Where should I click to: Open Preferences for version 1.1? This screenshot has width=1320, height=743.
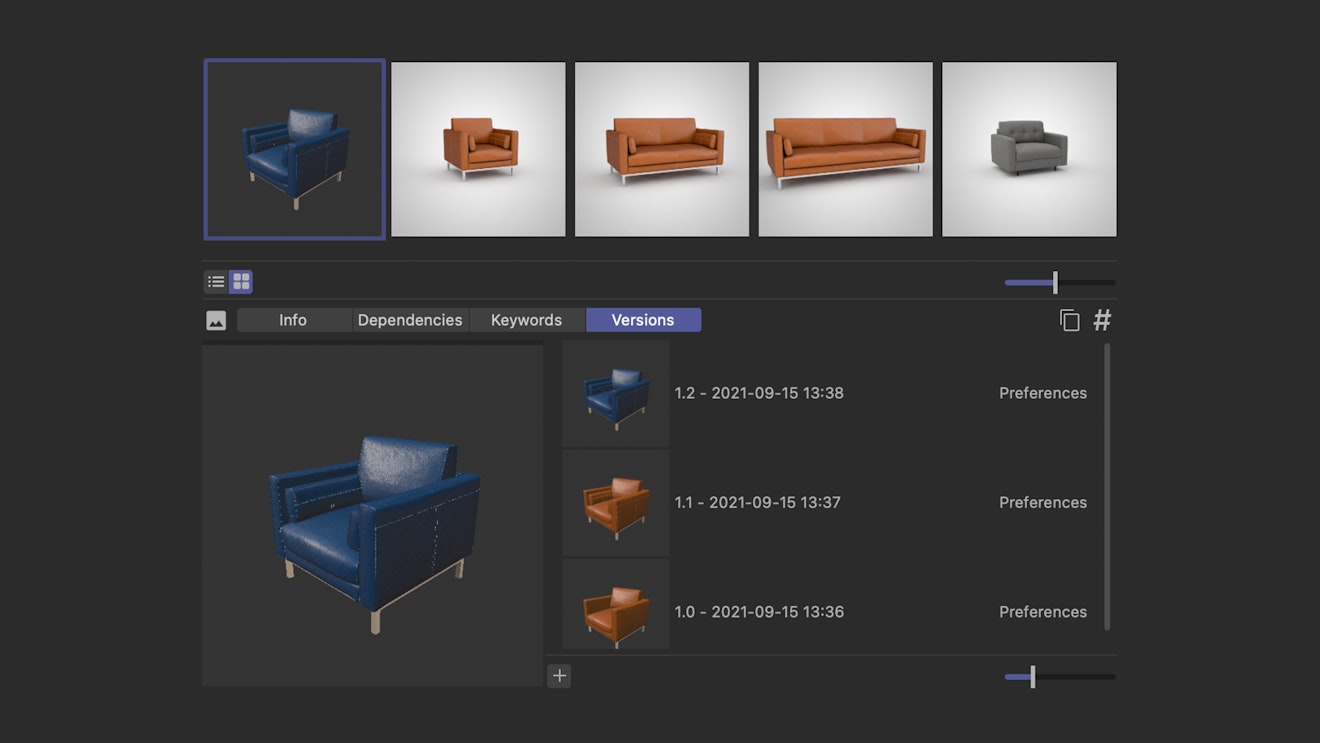[1043, 502]
